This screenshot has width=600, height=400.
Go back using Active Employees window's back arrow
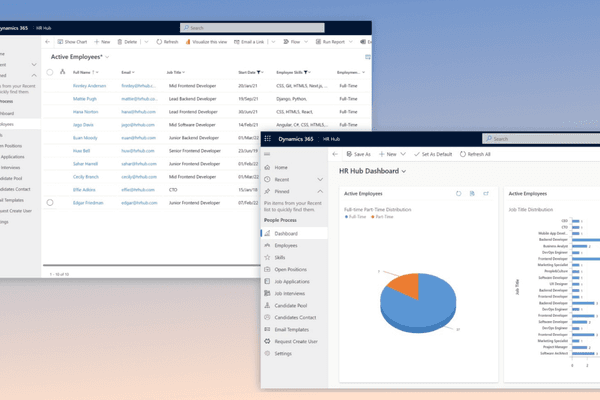pyautogui.click(x=47, y=42)
